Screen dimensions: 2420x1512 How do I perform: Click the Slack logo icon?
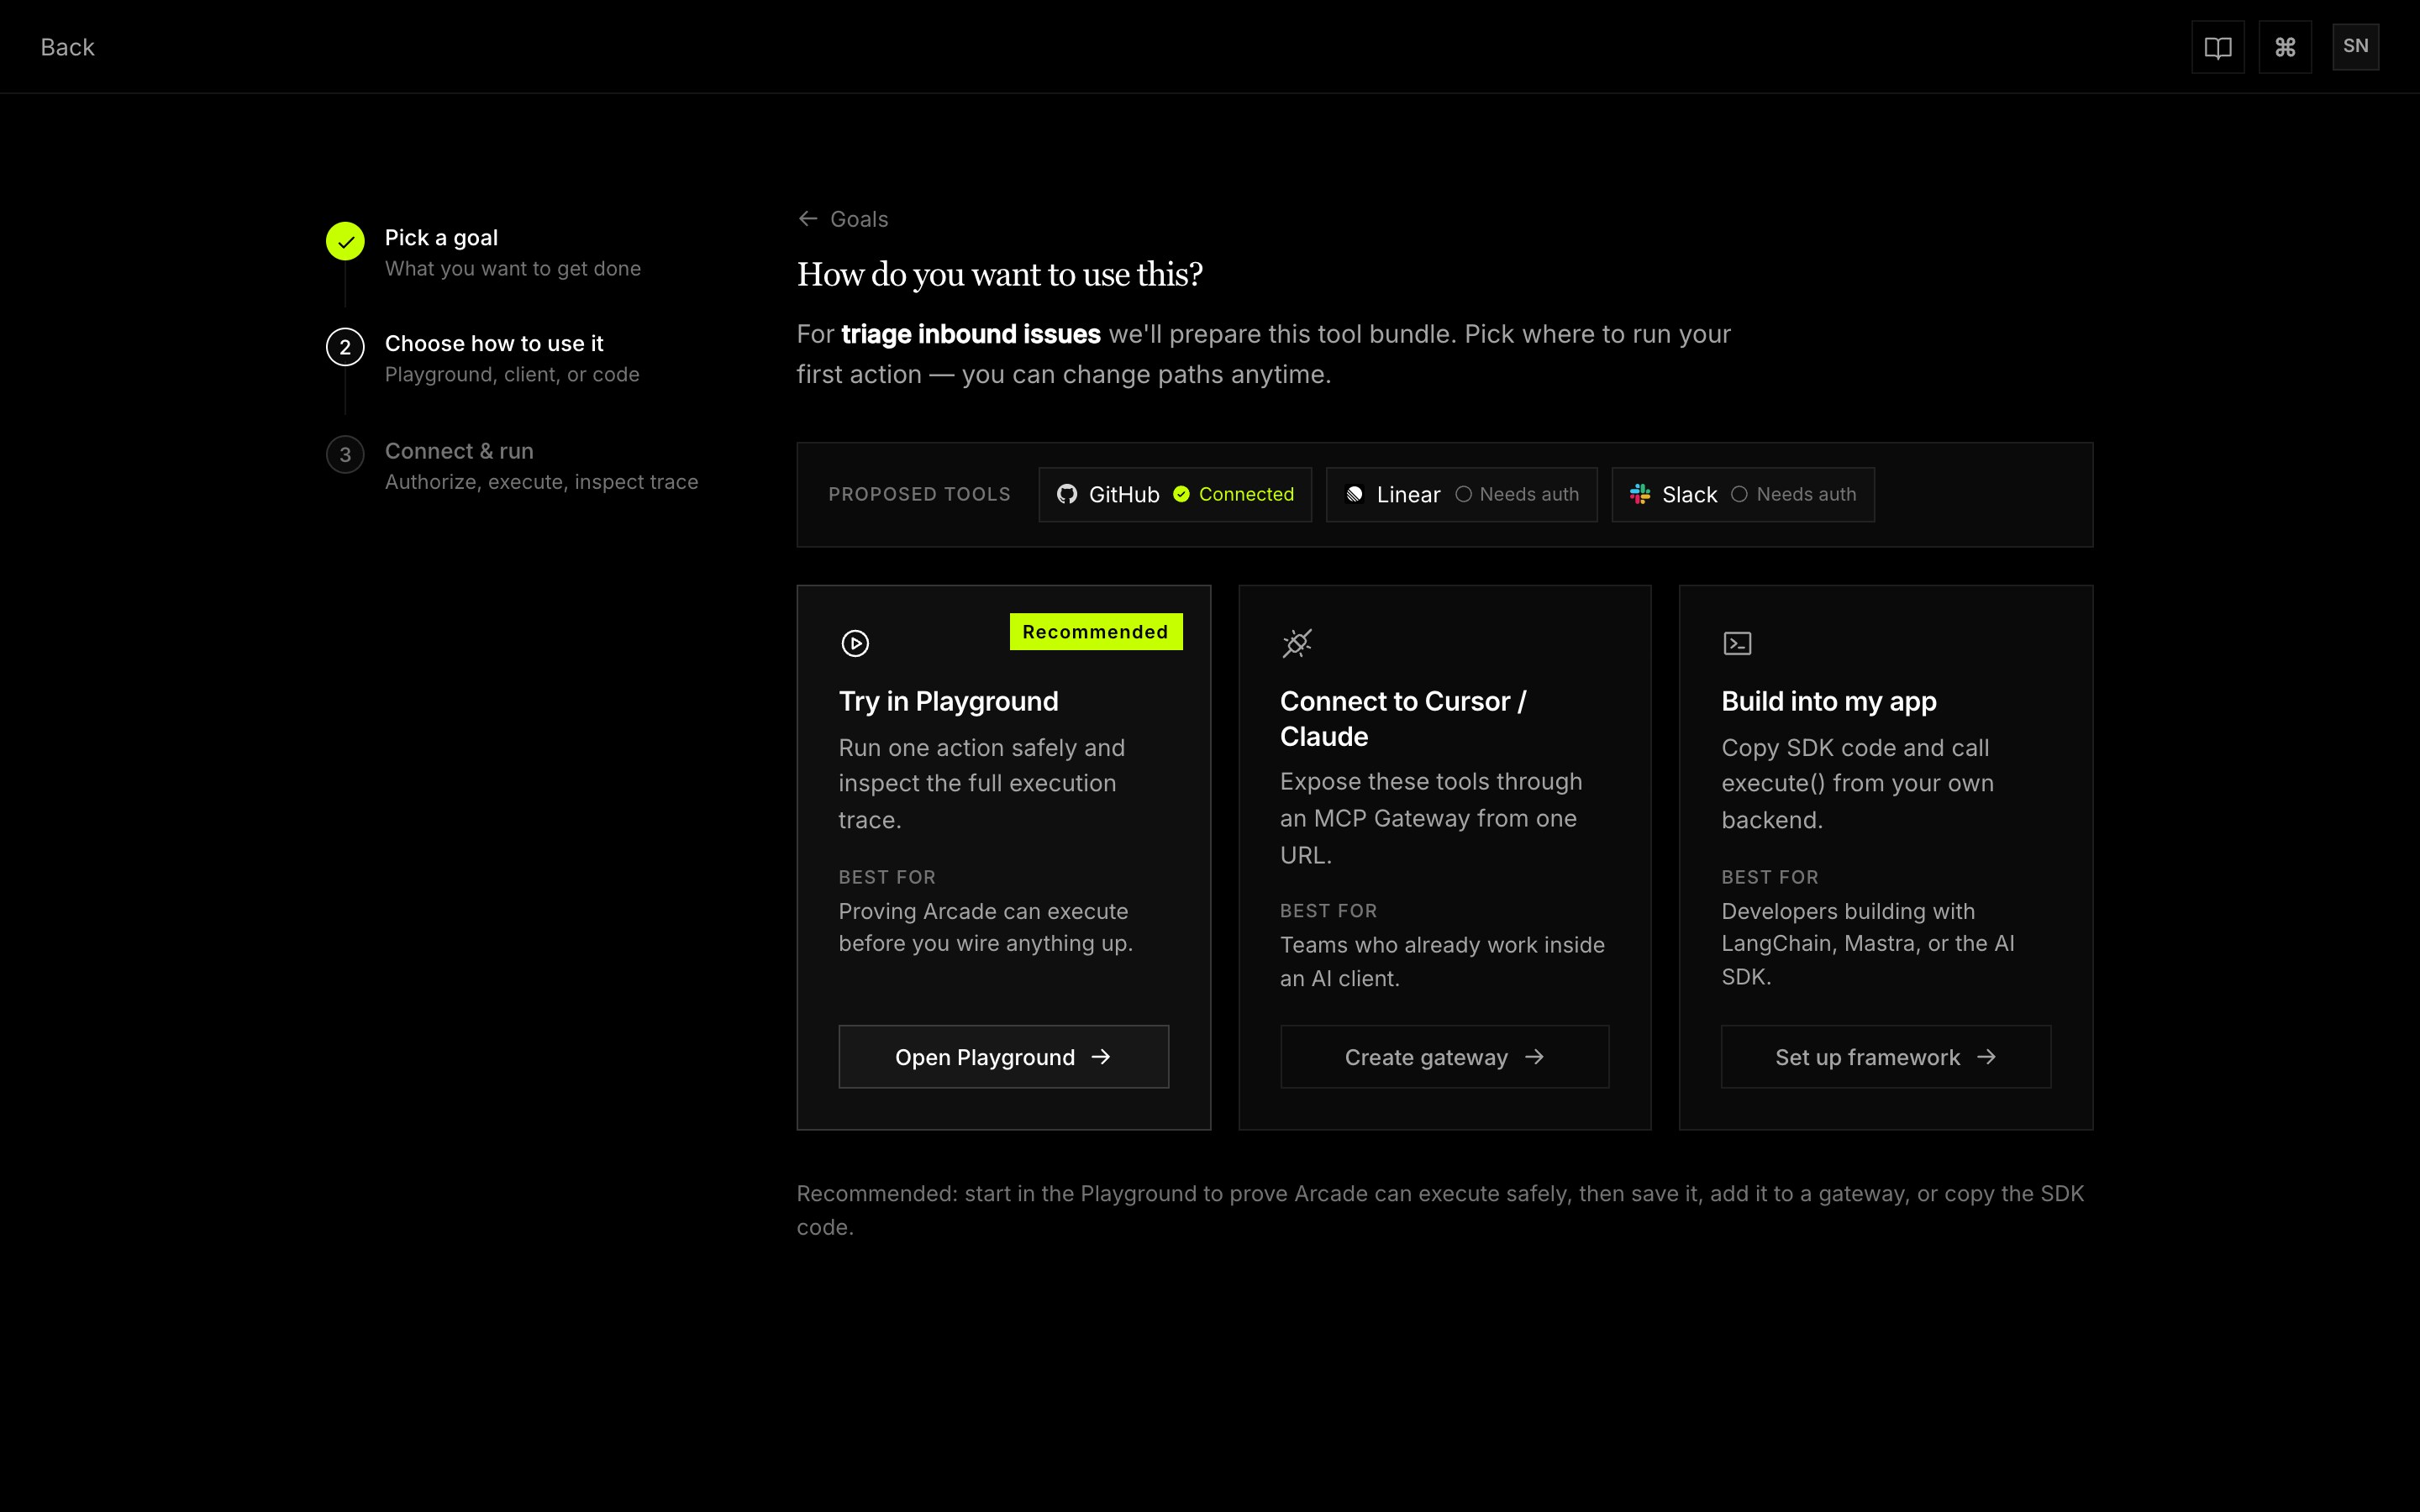(x=1640, y=494)
